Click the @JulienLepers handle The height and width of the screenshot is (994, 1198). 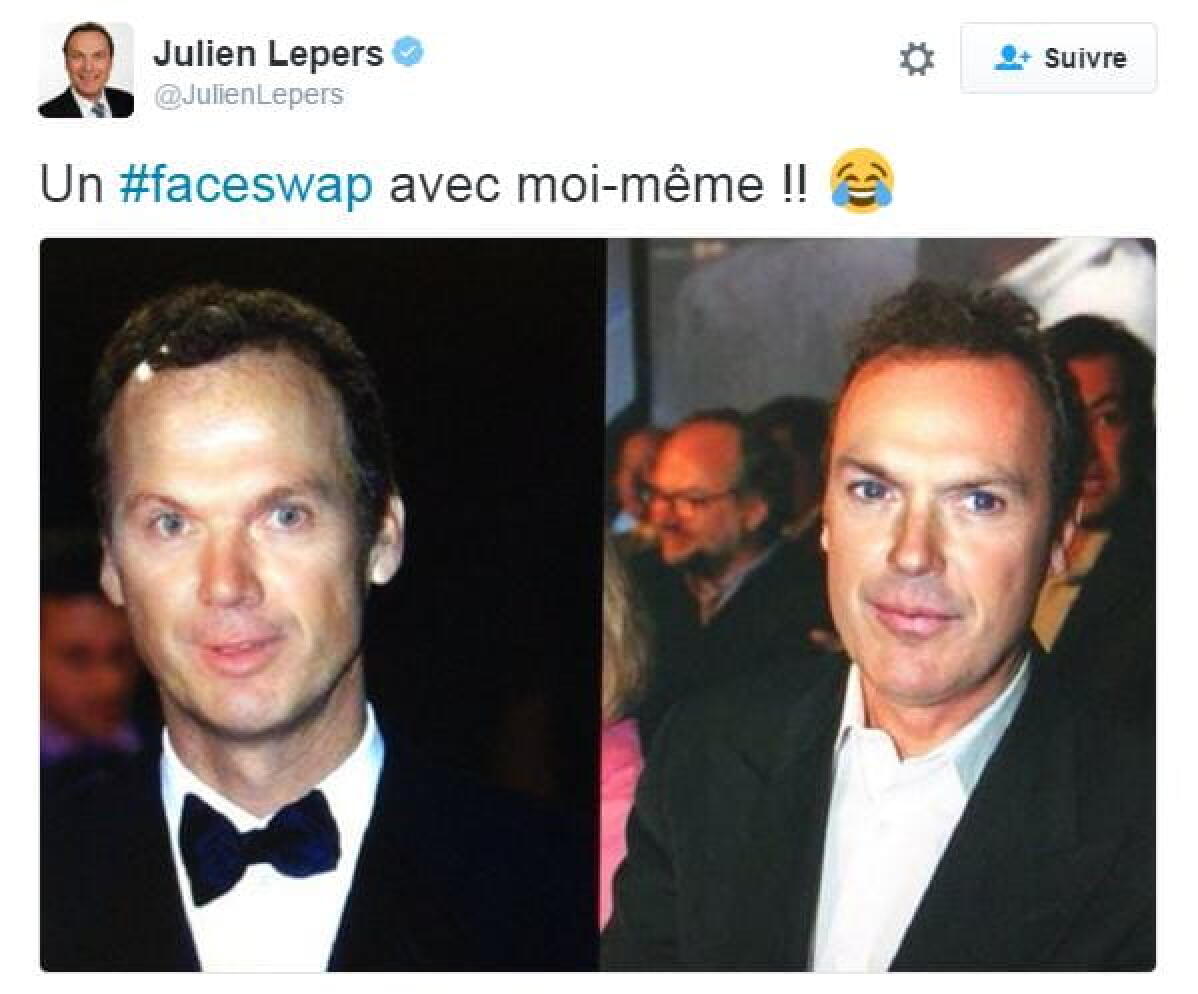(x=248, y=95)
